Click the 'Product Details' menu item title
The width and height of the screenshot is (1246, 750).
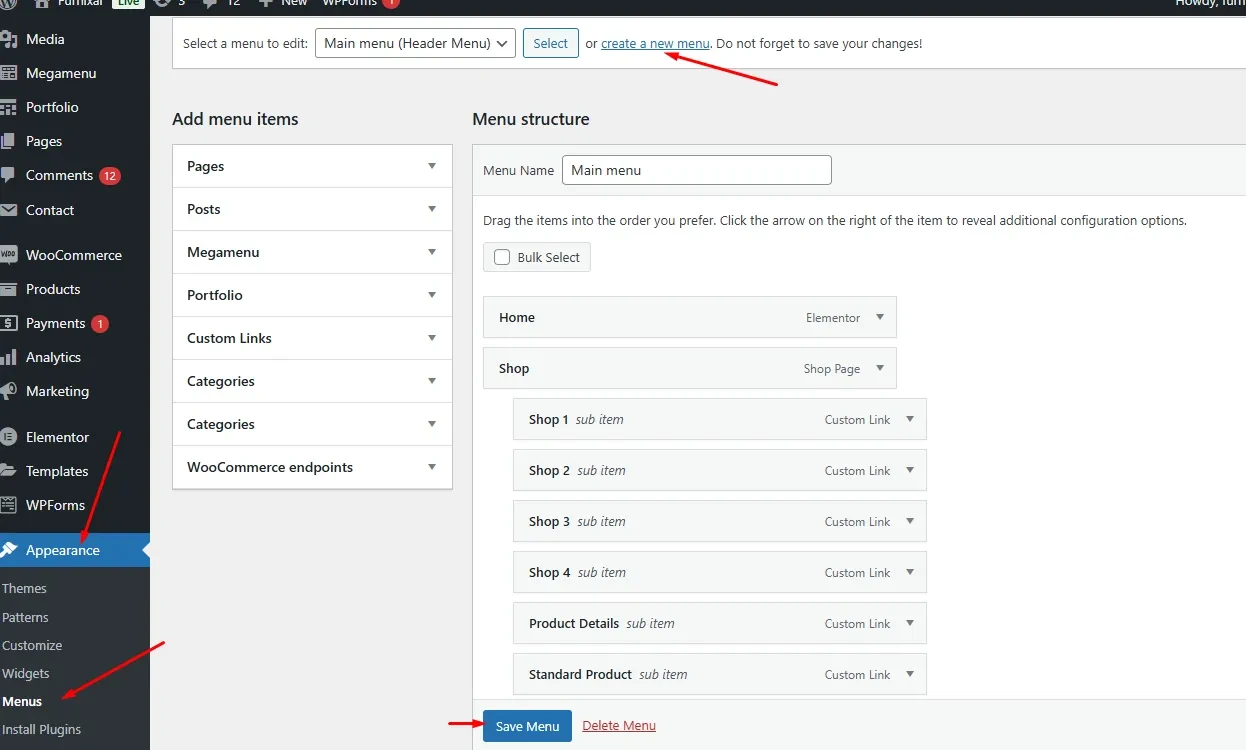pos(574,623)
